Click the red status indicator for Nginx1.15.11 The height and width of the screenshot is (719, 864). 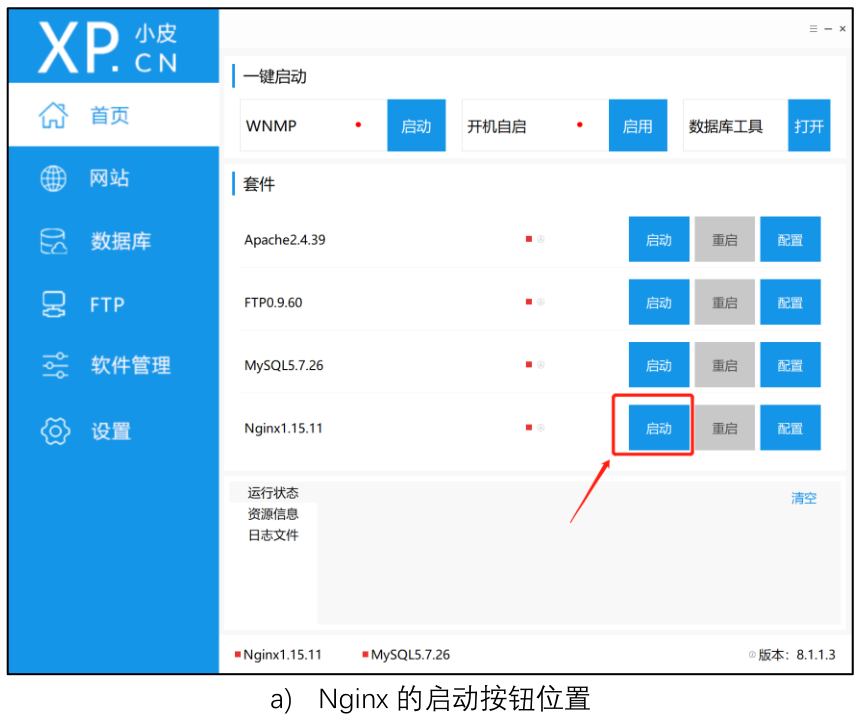tap(528, 428)
